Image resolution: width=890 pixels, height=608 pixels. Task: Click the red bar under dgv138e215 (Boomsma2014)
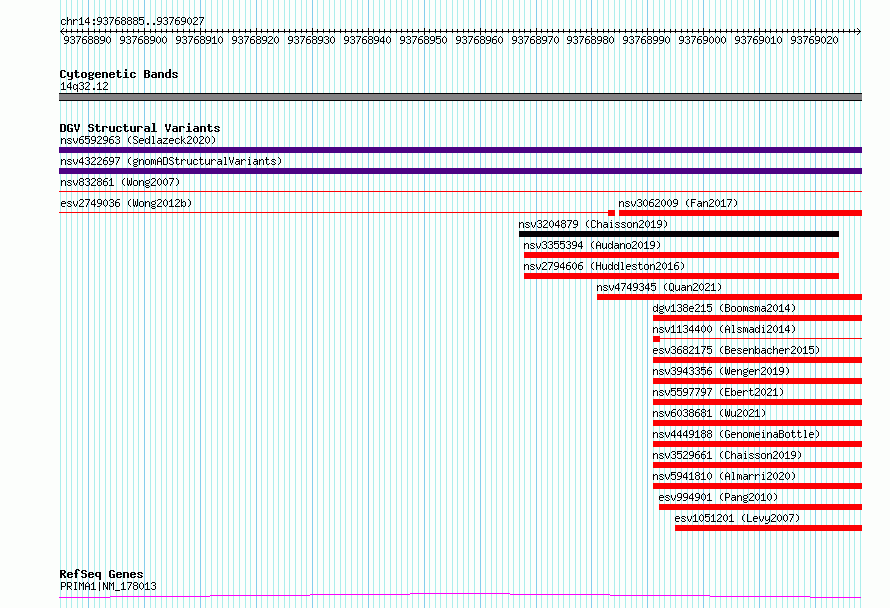pos(757,318)
